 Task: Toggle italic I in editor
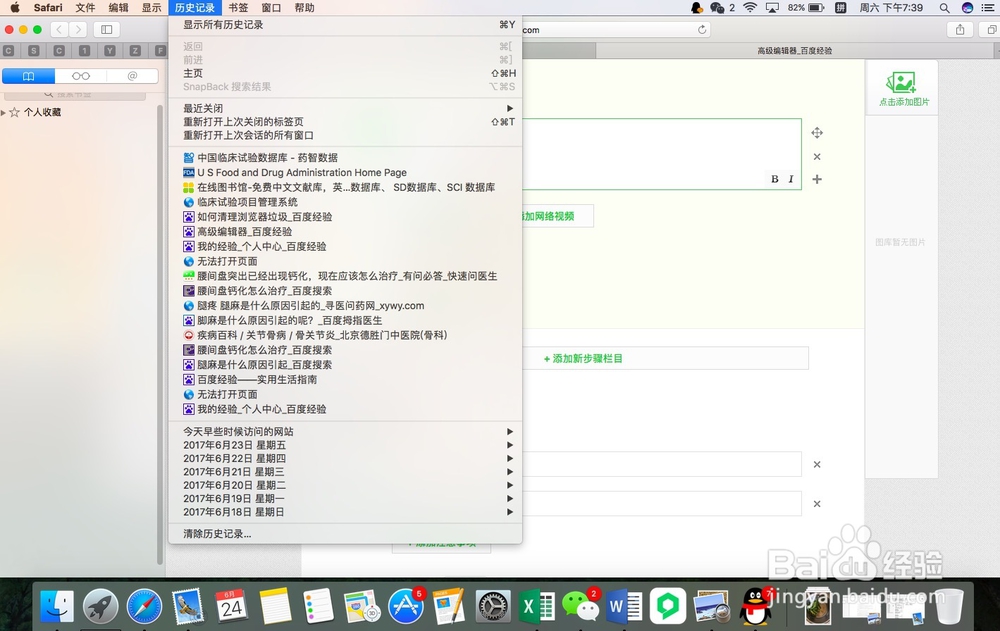click(791, 179)
